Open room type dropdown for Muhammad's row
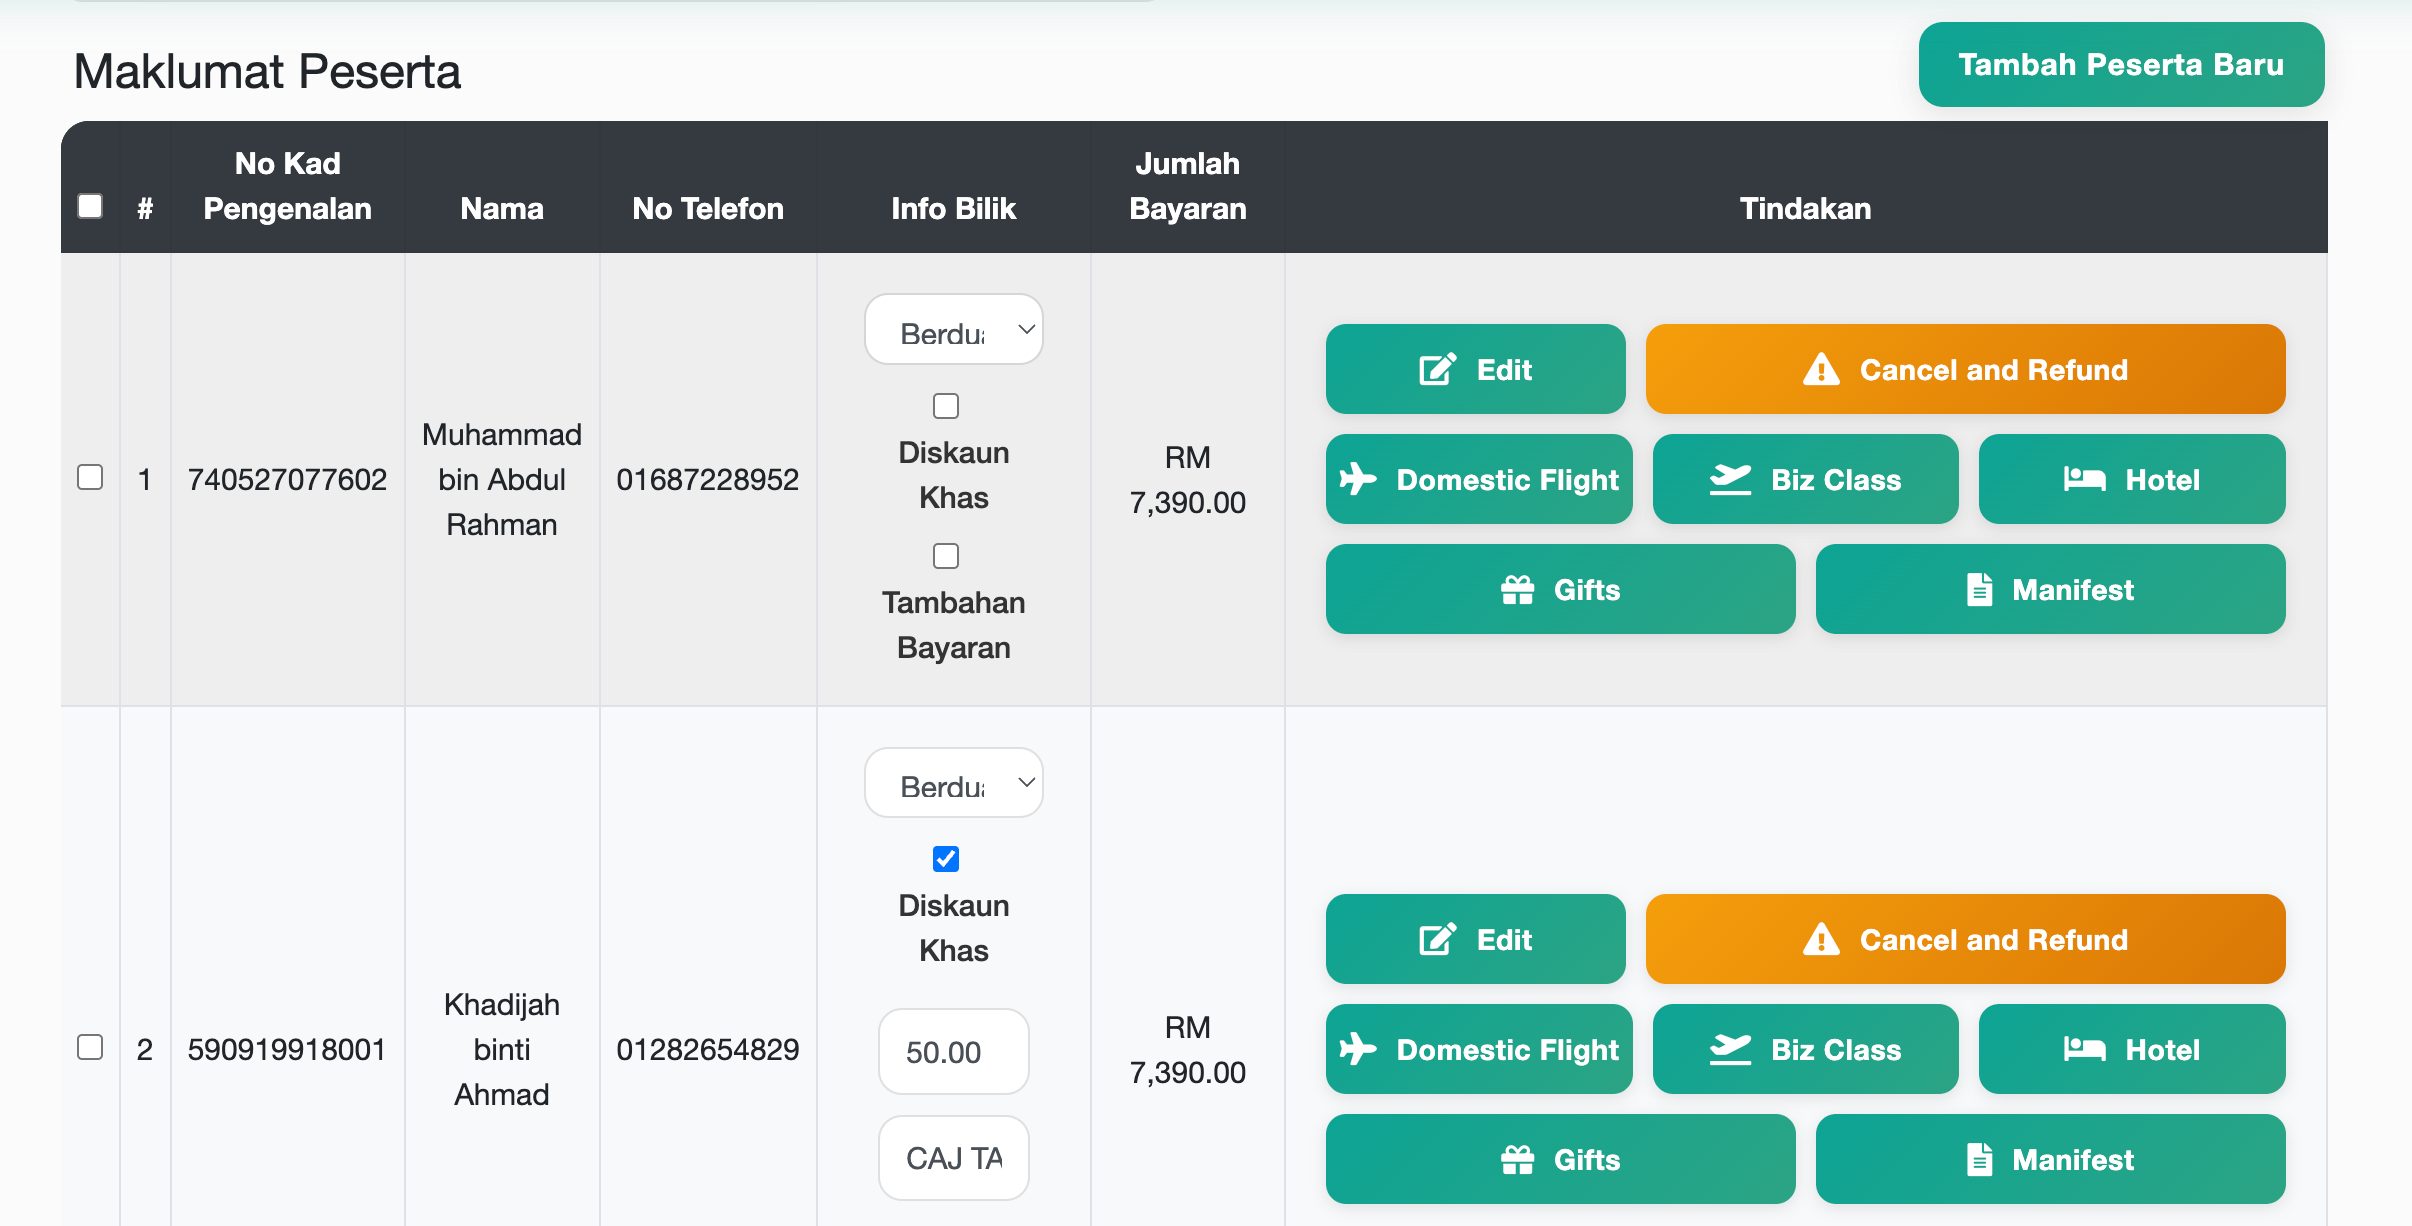The image size is (2412, 1226). pos(953,330)
